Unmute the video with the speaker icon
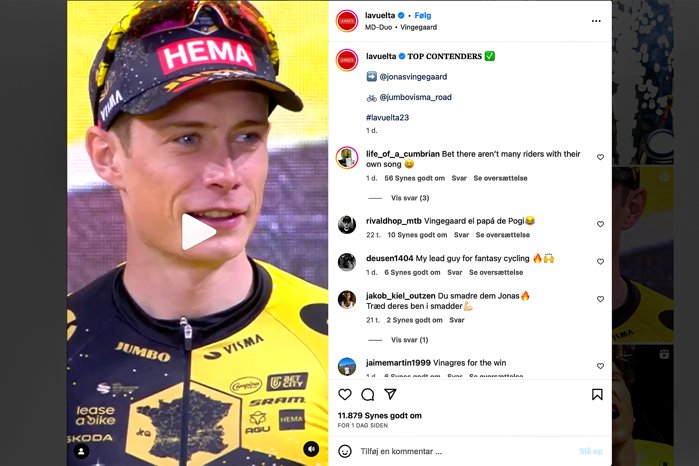 [311, 450]
